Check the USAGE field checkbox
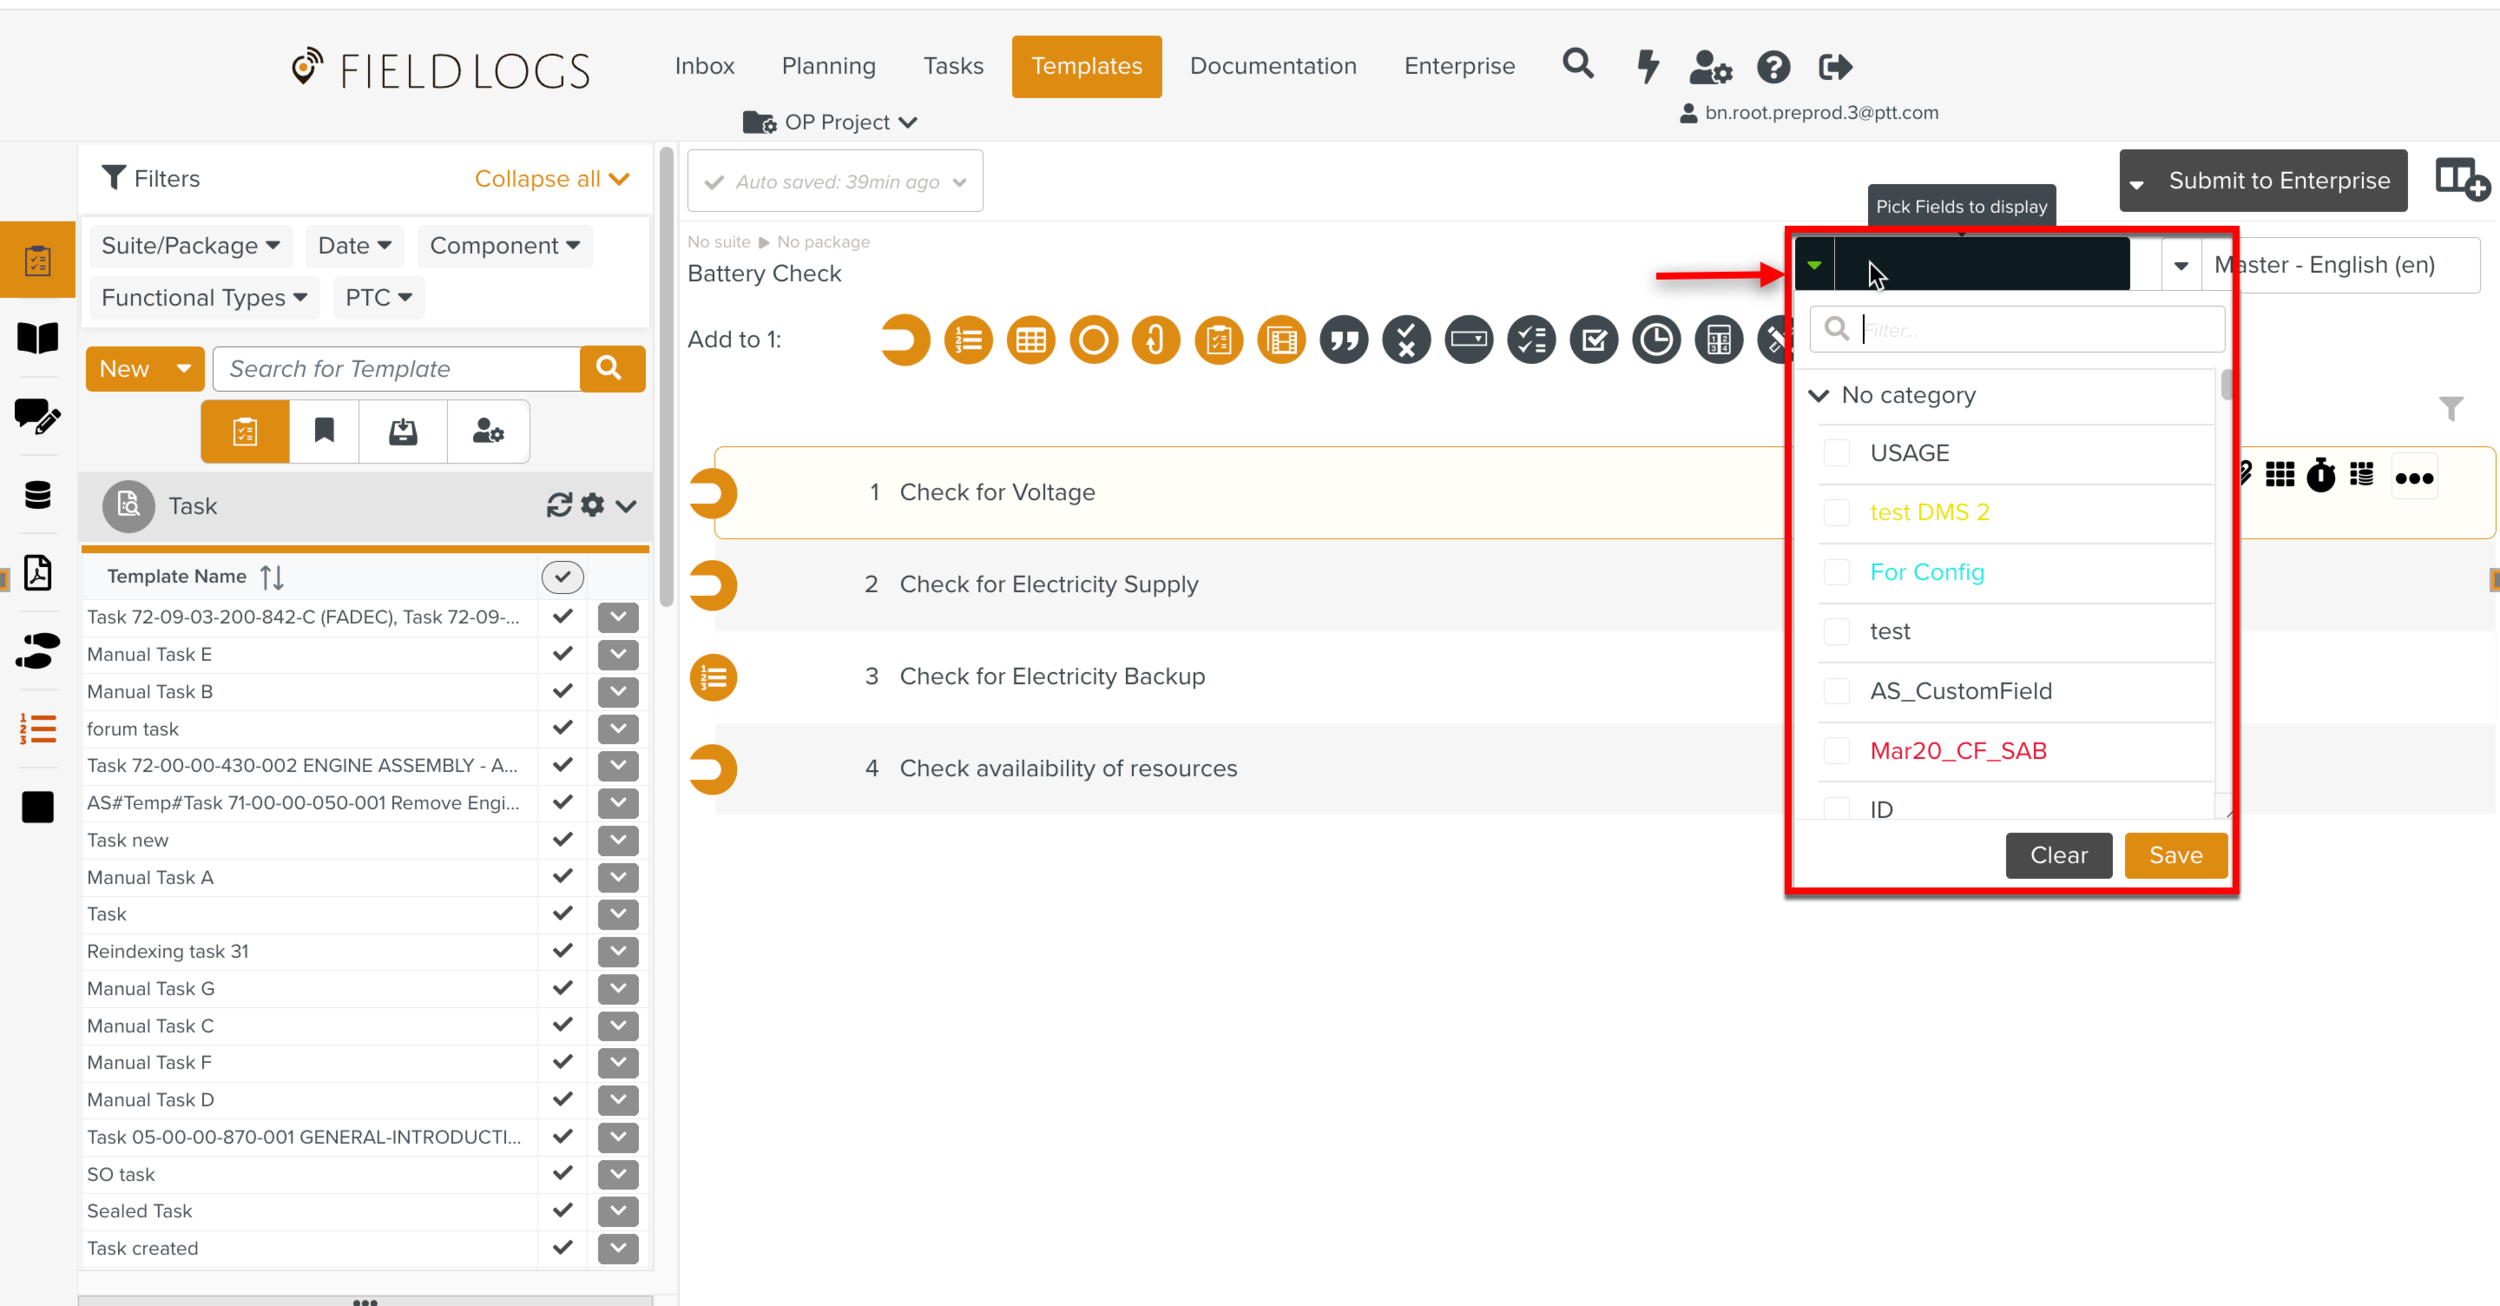2500x1306 pixels. [1836, 453]
